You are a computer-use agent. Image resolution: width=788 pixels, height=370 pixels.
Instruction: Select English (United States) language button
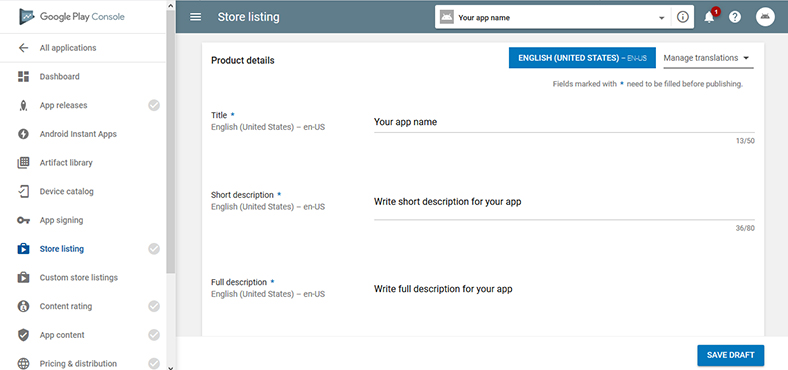tap(582, 58)
